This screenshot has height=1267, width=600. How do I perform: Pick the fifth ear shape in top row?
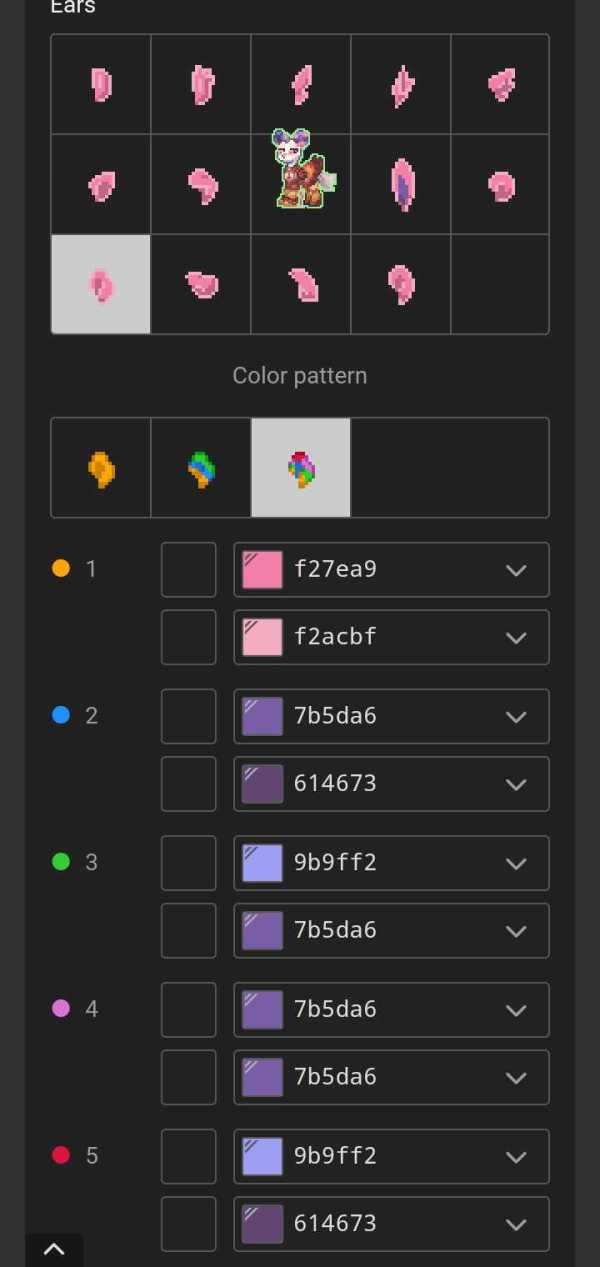pos(501,85)
